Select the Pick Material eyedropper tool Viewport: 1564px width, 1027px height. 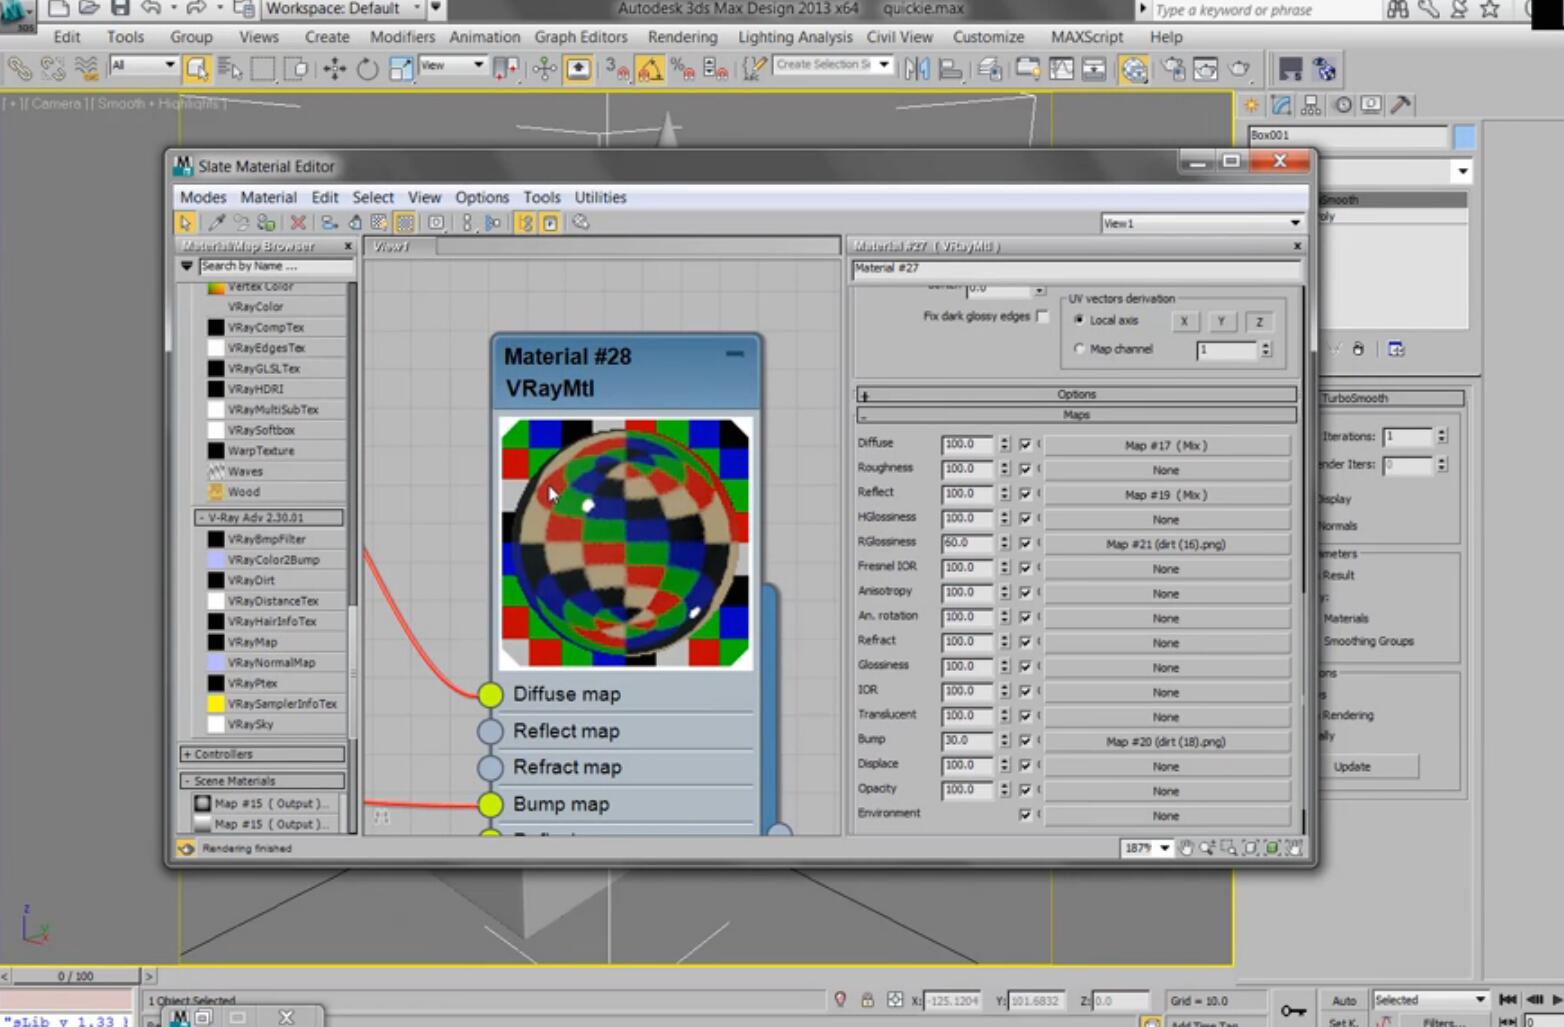tap(216, 223)
